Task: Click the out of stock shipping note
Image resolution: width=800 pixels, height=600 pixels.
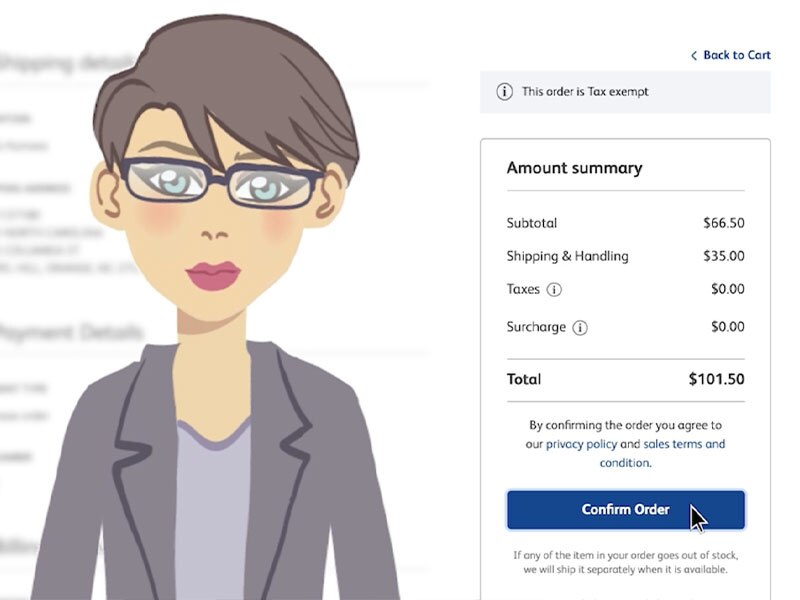Action: [626, 562]
